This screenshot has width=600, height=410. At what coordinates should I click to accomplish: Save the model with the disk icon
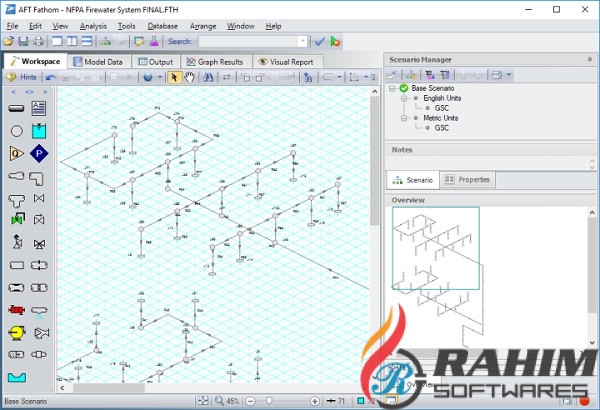[23, 41]
